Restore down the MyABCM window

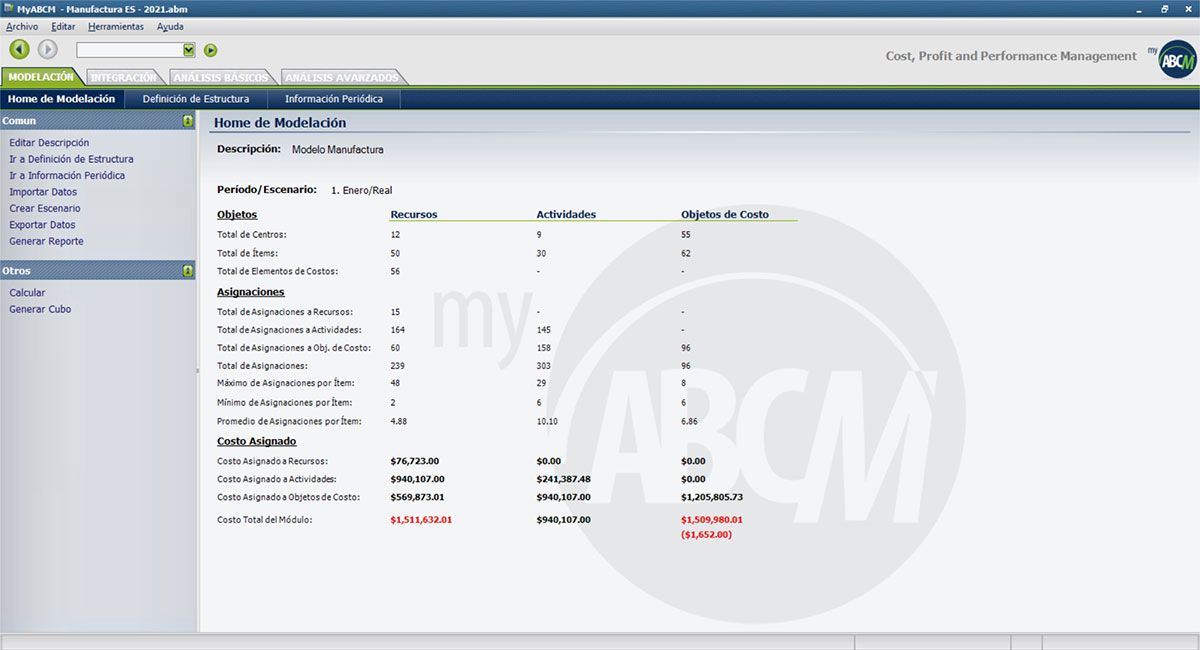(1164, 8)
